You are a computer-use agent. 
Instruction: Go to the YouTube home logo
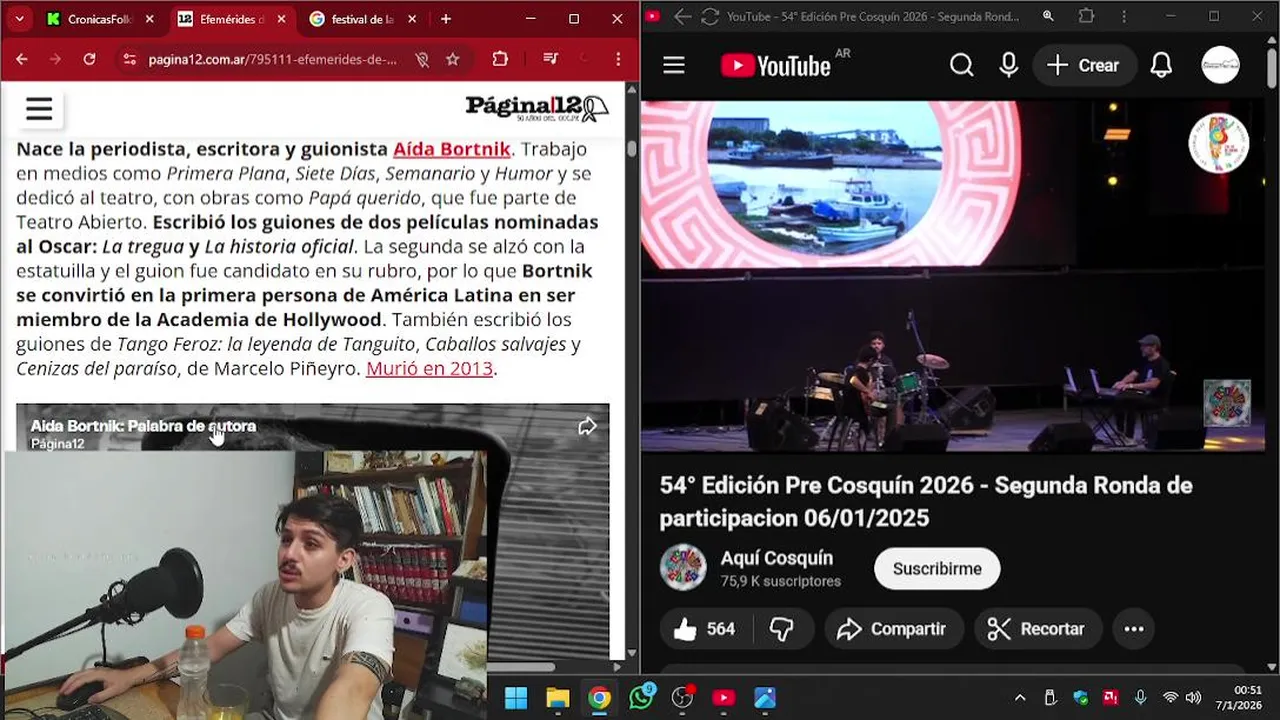[x=776, y=66]
